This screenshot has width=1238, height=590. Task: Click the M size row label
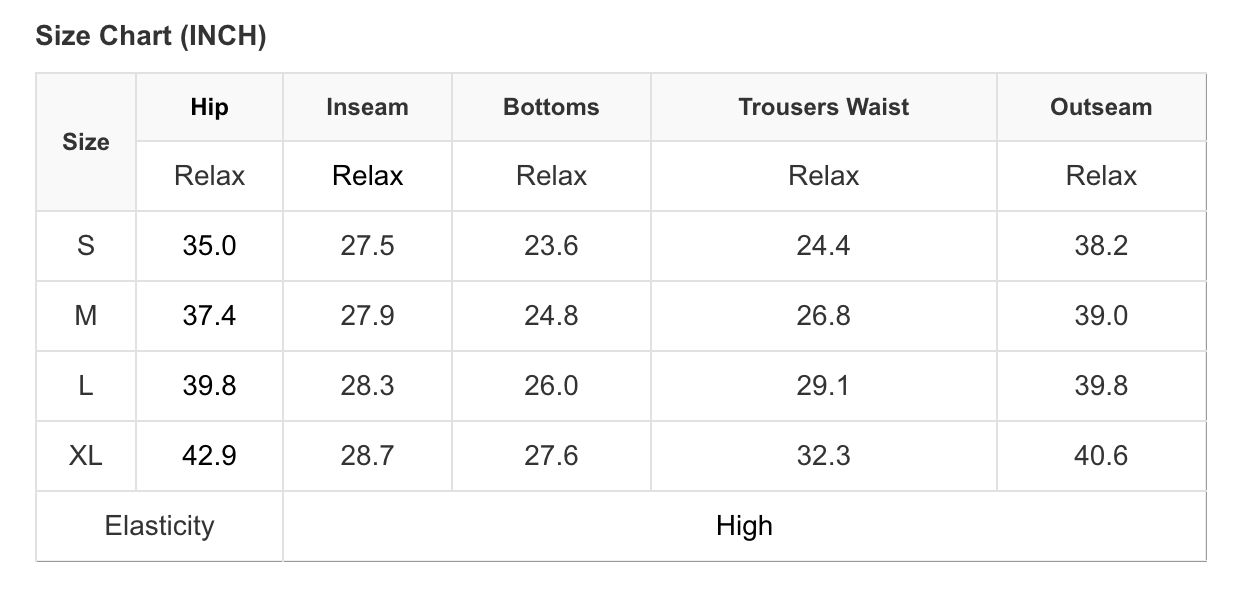click(x=86, y=316)
